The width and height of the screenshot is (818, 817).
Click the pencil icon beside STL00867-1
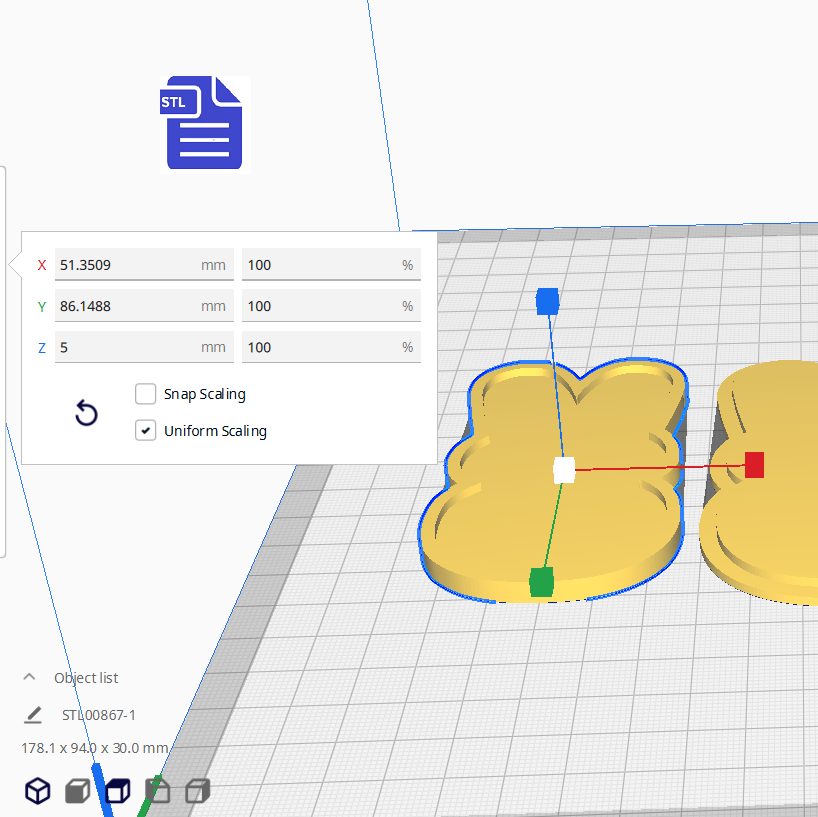point(32,714)
